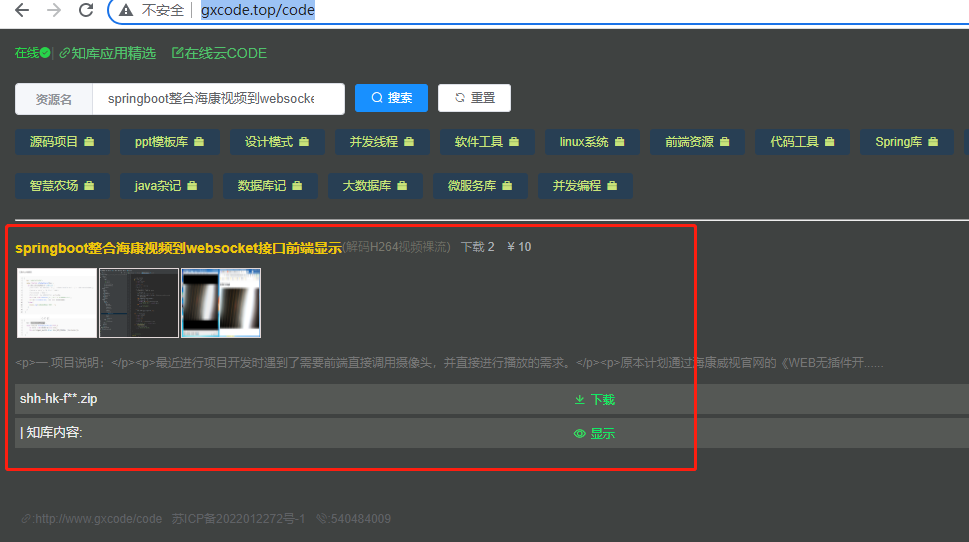The width and height of the screenshot is (969, 542).
Task: Click the ¥ 10 price text
Action: coord(519,247)
